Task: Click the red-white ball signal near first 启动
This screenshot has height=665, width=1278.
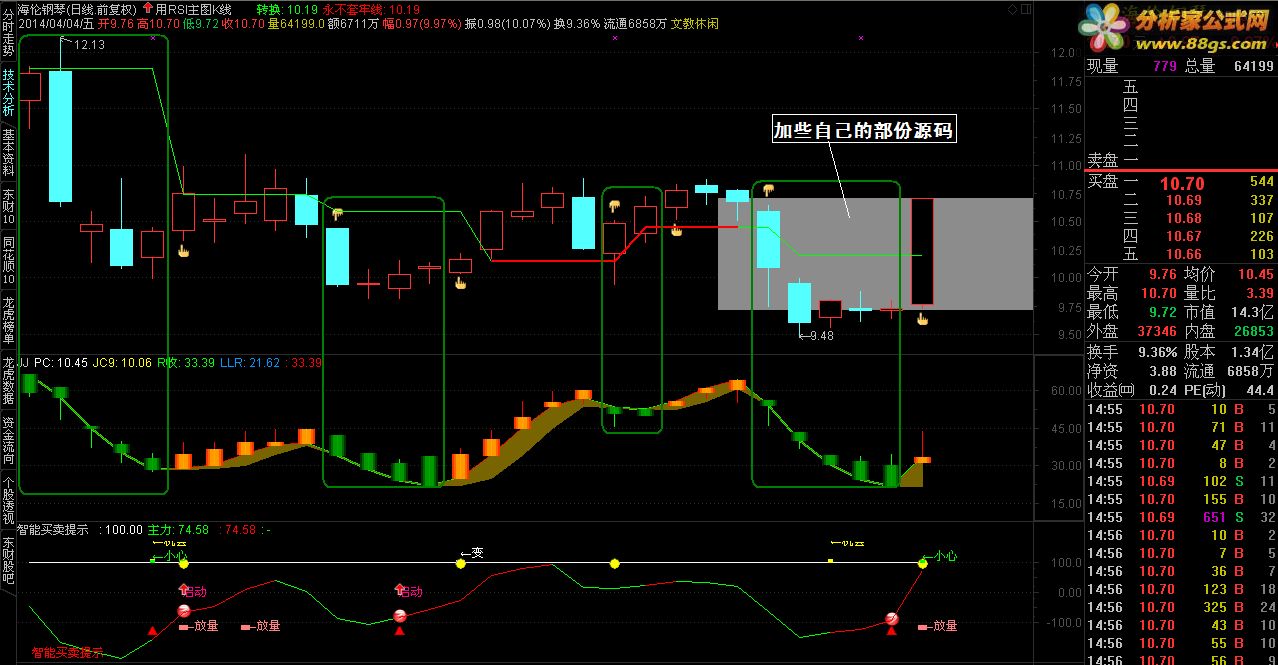Action: pos(183,611)
